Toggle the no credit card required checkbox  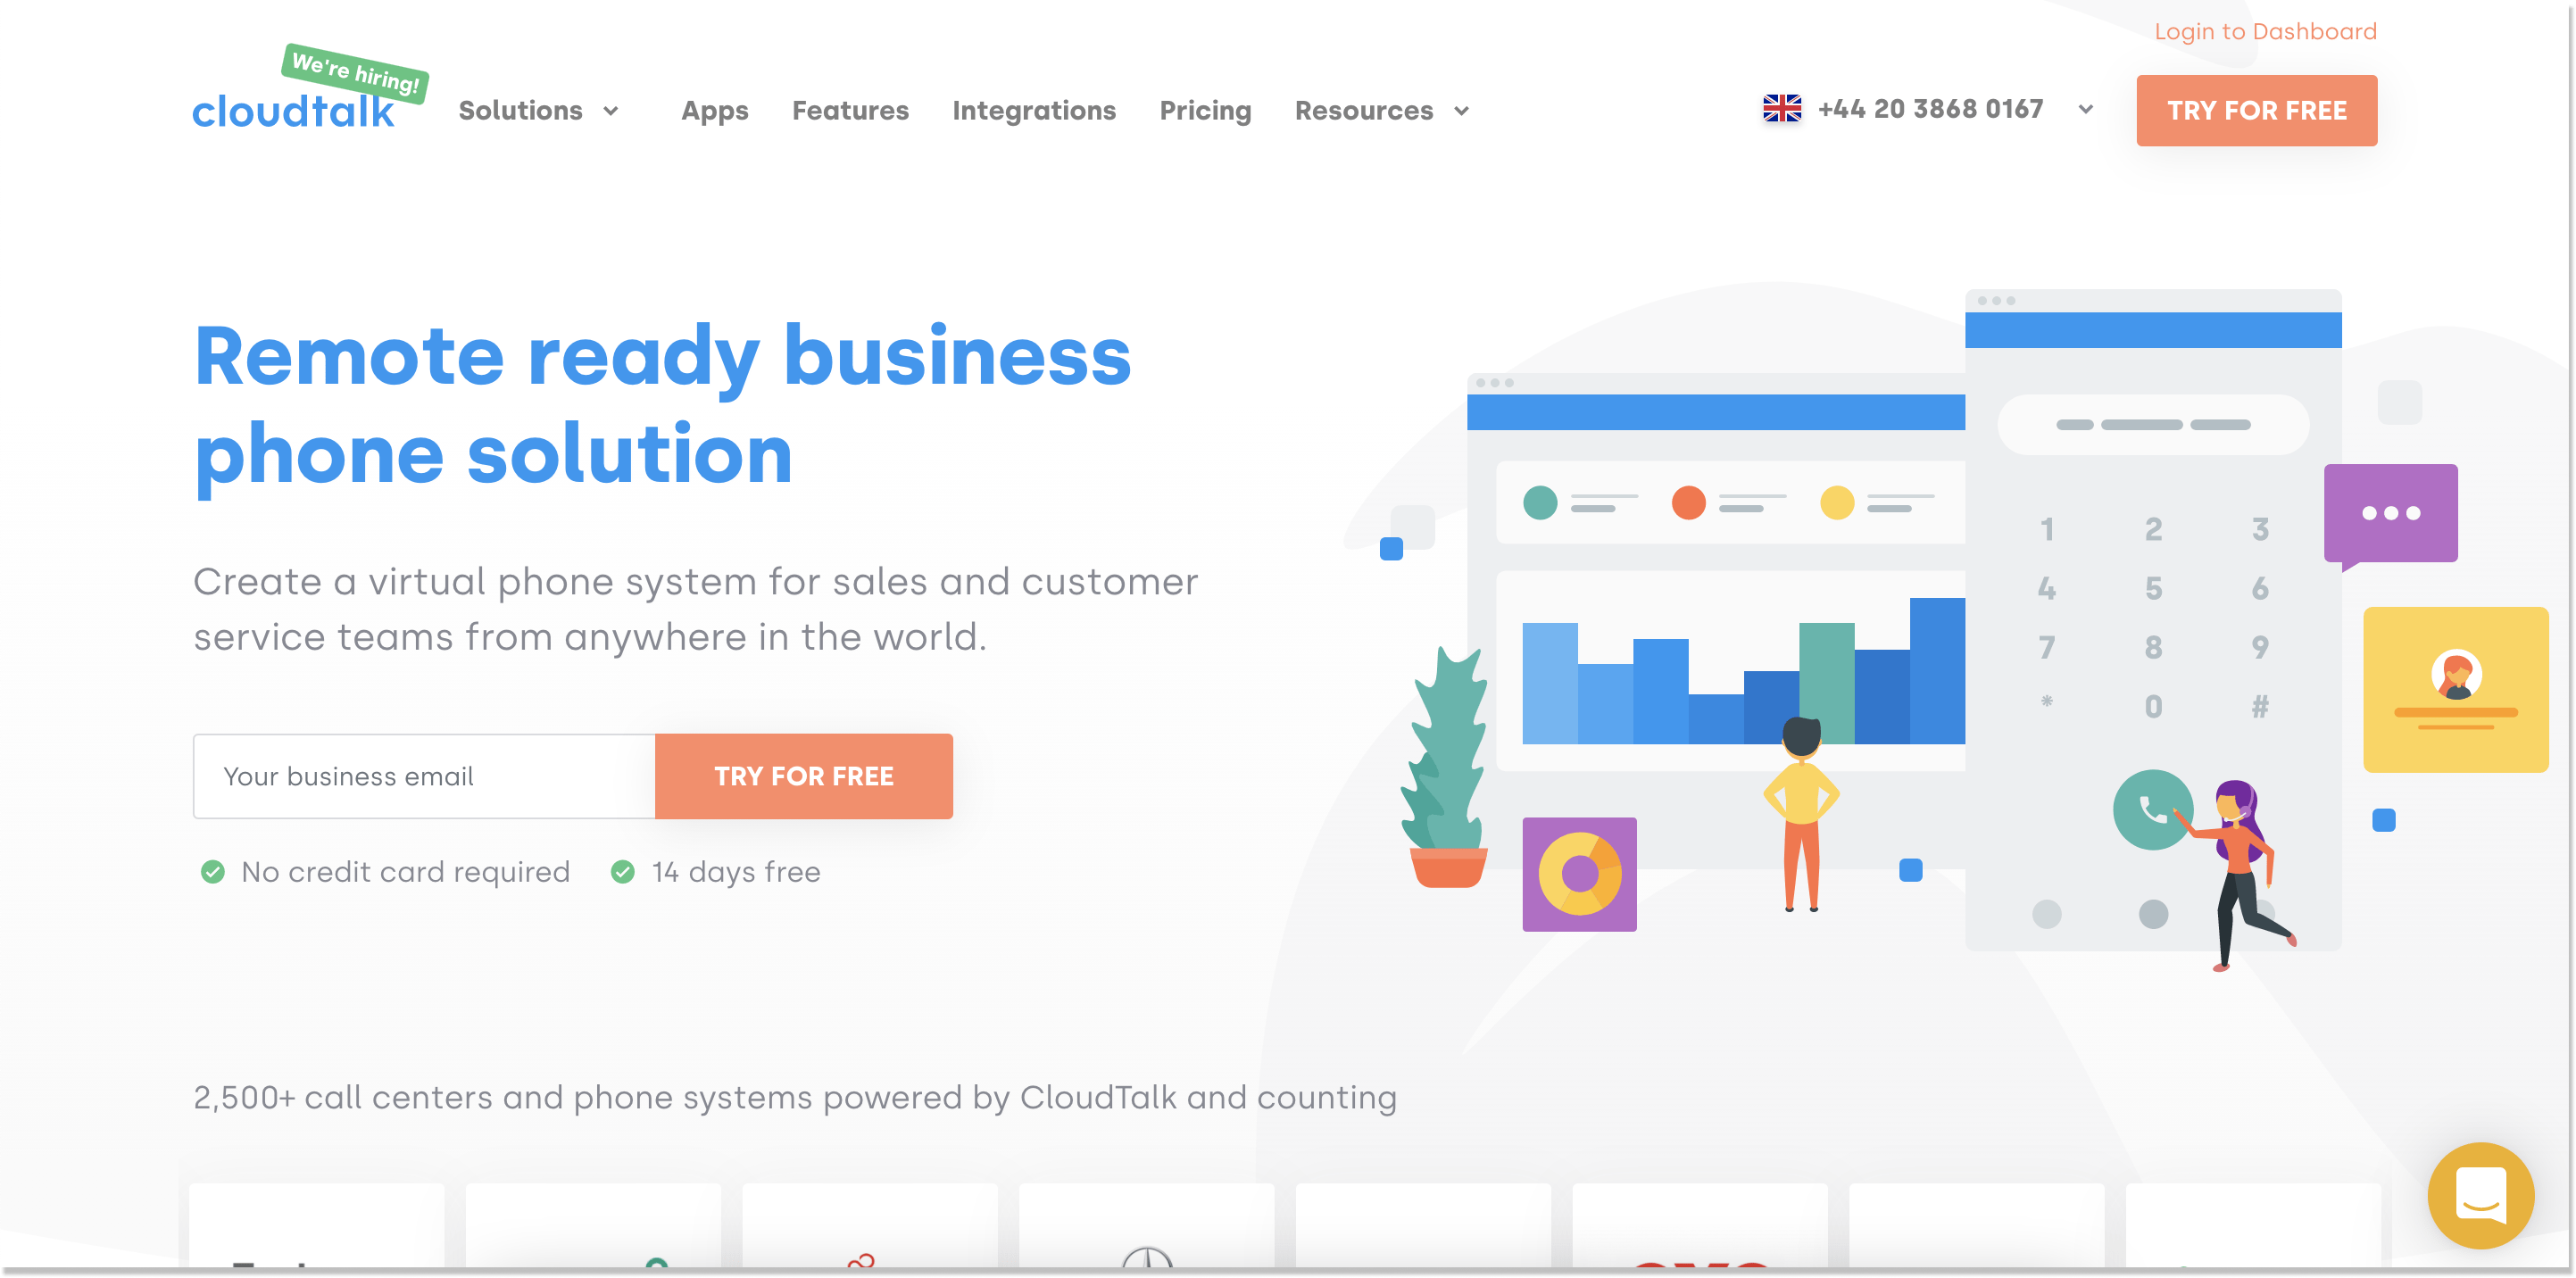pyautogui.click(x=211, y=871)
